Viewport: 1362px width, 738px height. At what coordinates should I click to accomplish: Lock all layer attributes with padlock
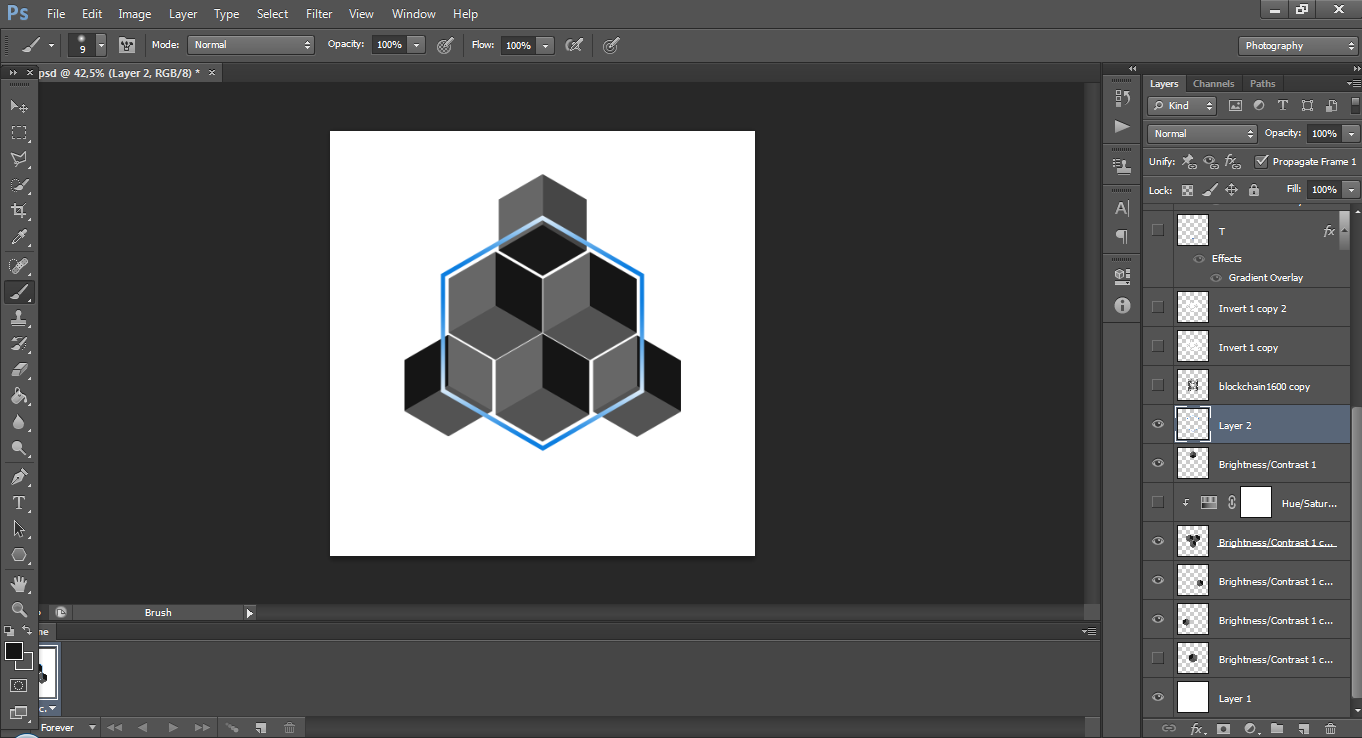tap(1254, 190)
